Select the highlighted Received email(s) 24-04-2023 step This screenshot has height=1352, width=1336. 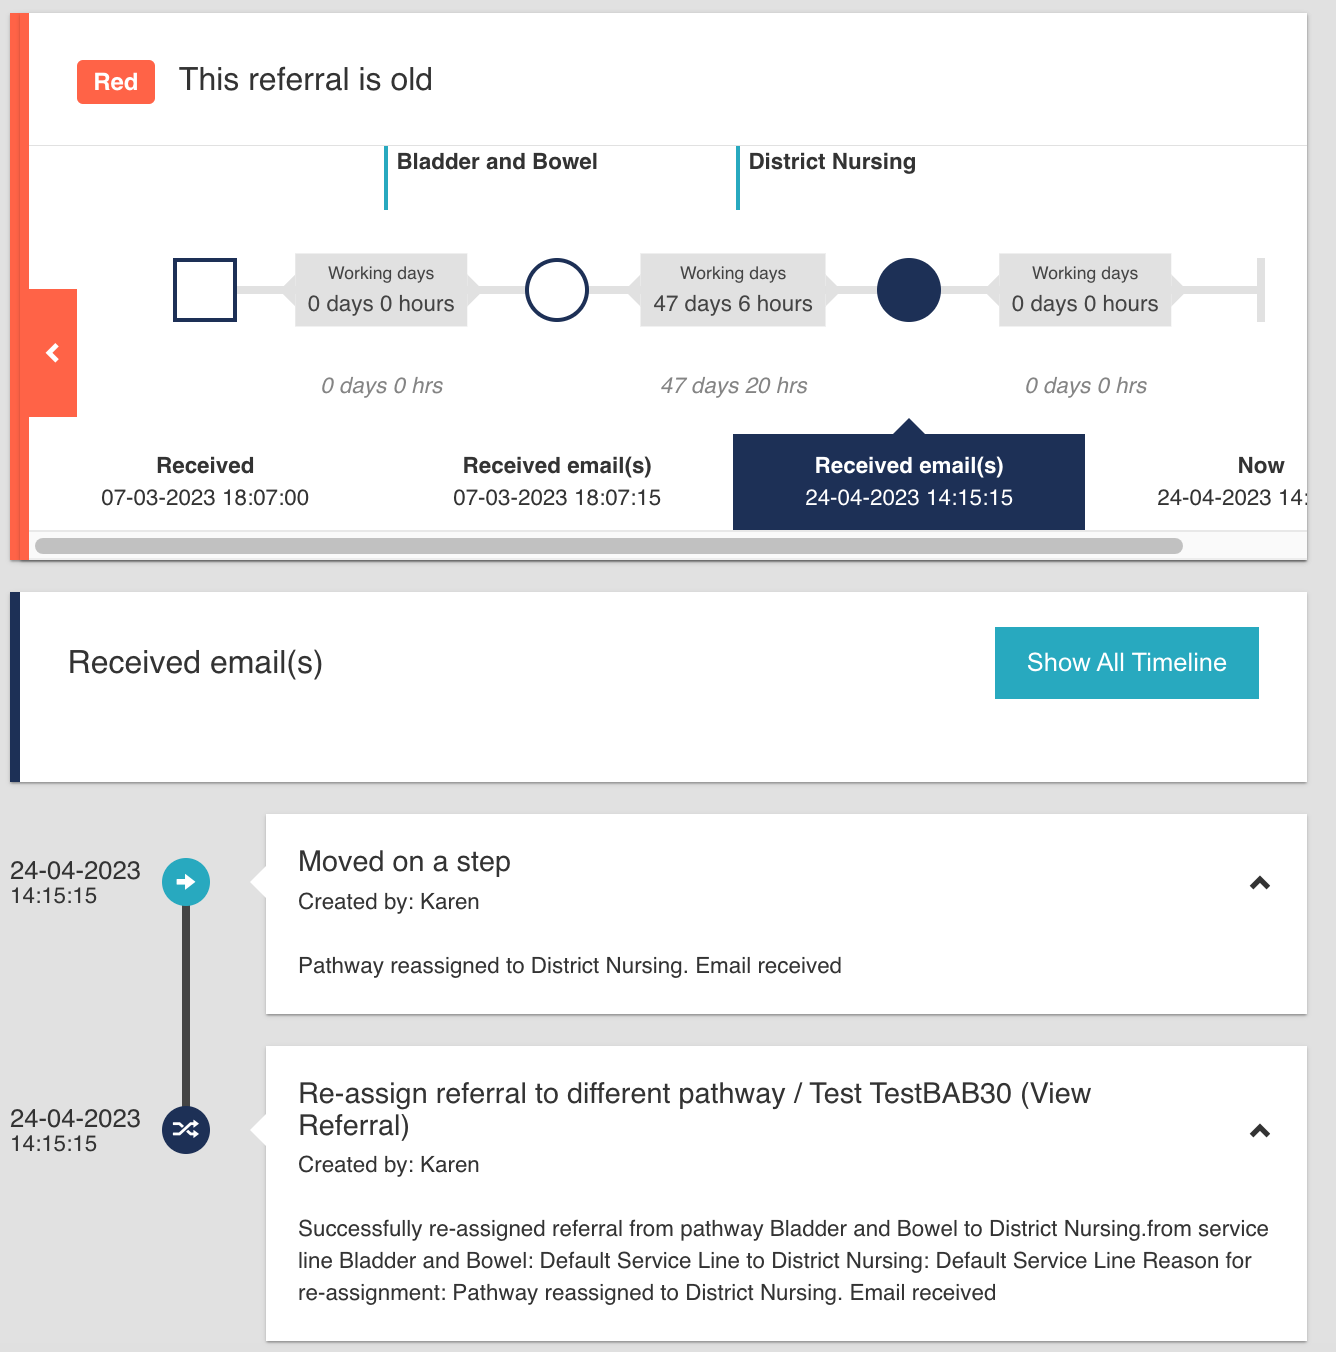[909, 481]
